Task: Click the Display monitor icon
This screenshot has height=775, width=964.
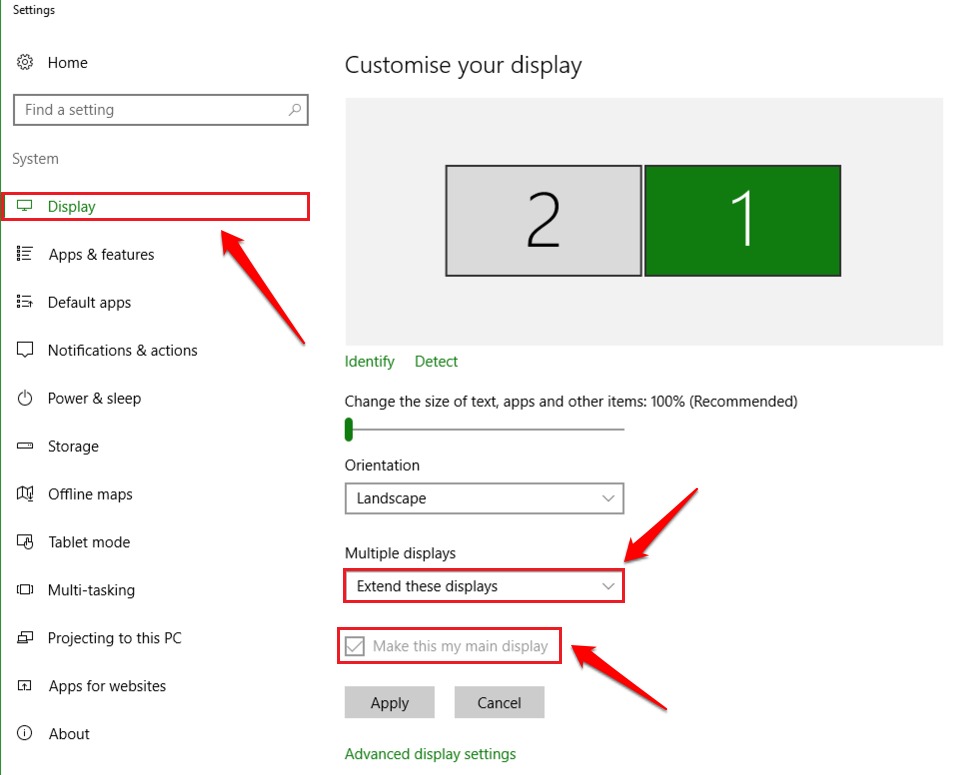Action: tap(25, 206)
